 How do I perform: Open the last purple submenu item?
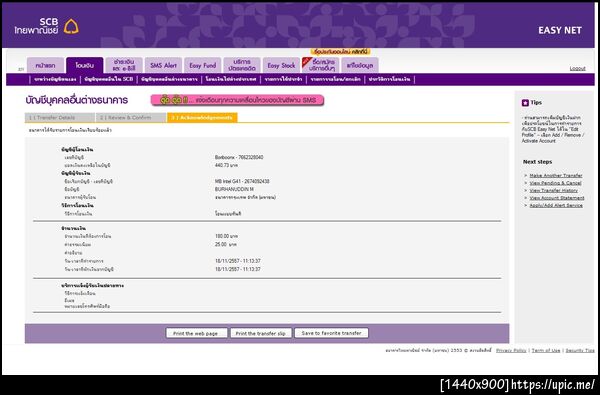pyautogui.click(x=389, y=79)
